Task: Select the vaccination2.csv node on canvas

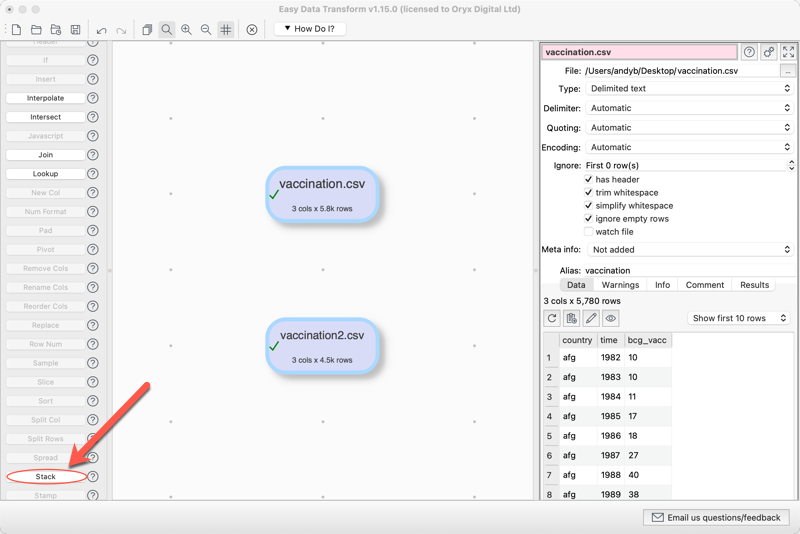Action: coord(322,346)
